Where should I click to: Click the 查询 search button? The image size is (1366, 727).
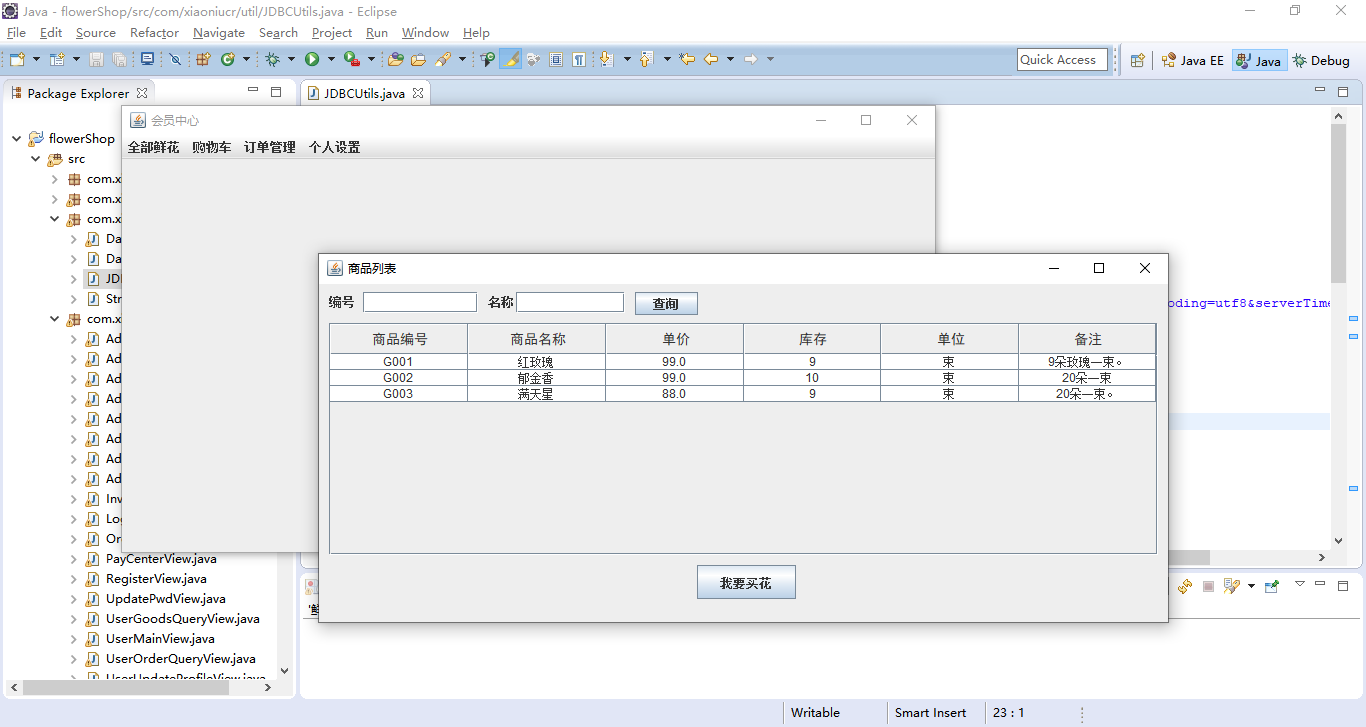pyautogui.click(x=666, y=303)
